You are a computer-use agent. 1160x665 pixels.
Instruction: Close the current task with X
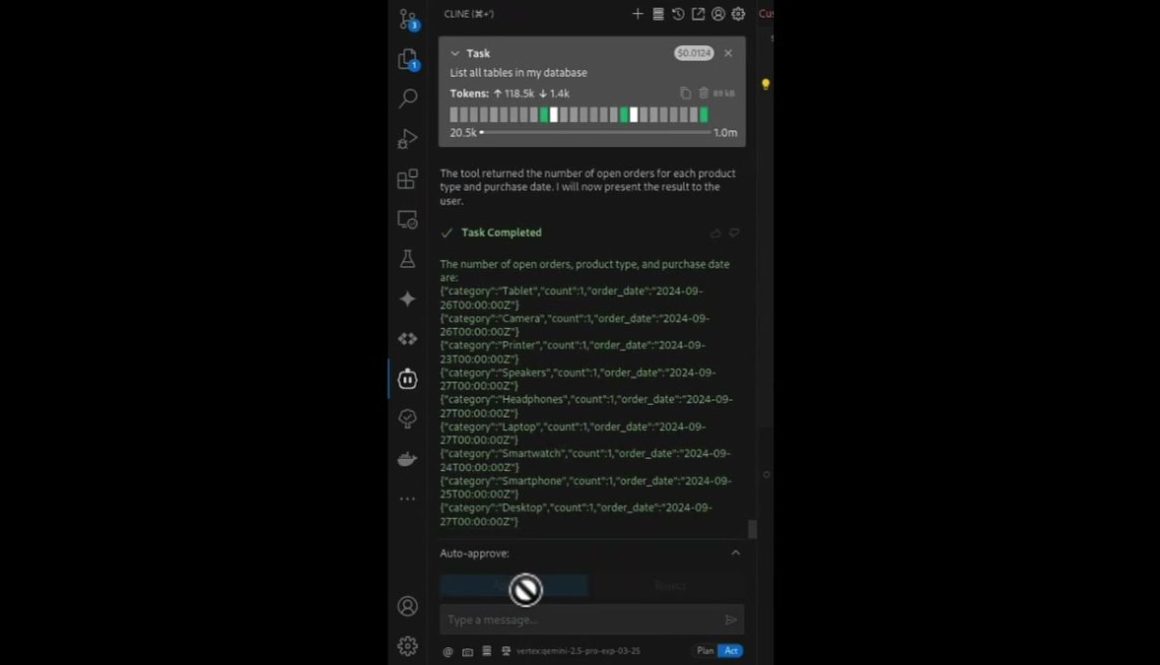(728, 54)
